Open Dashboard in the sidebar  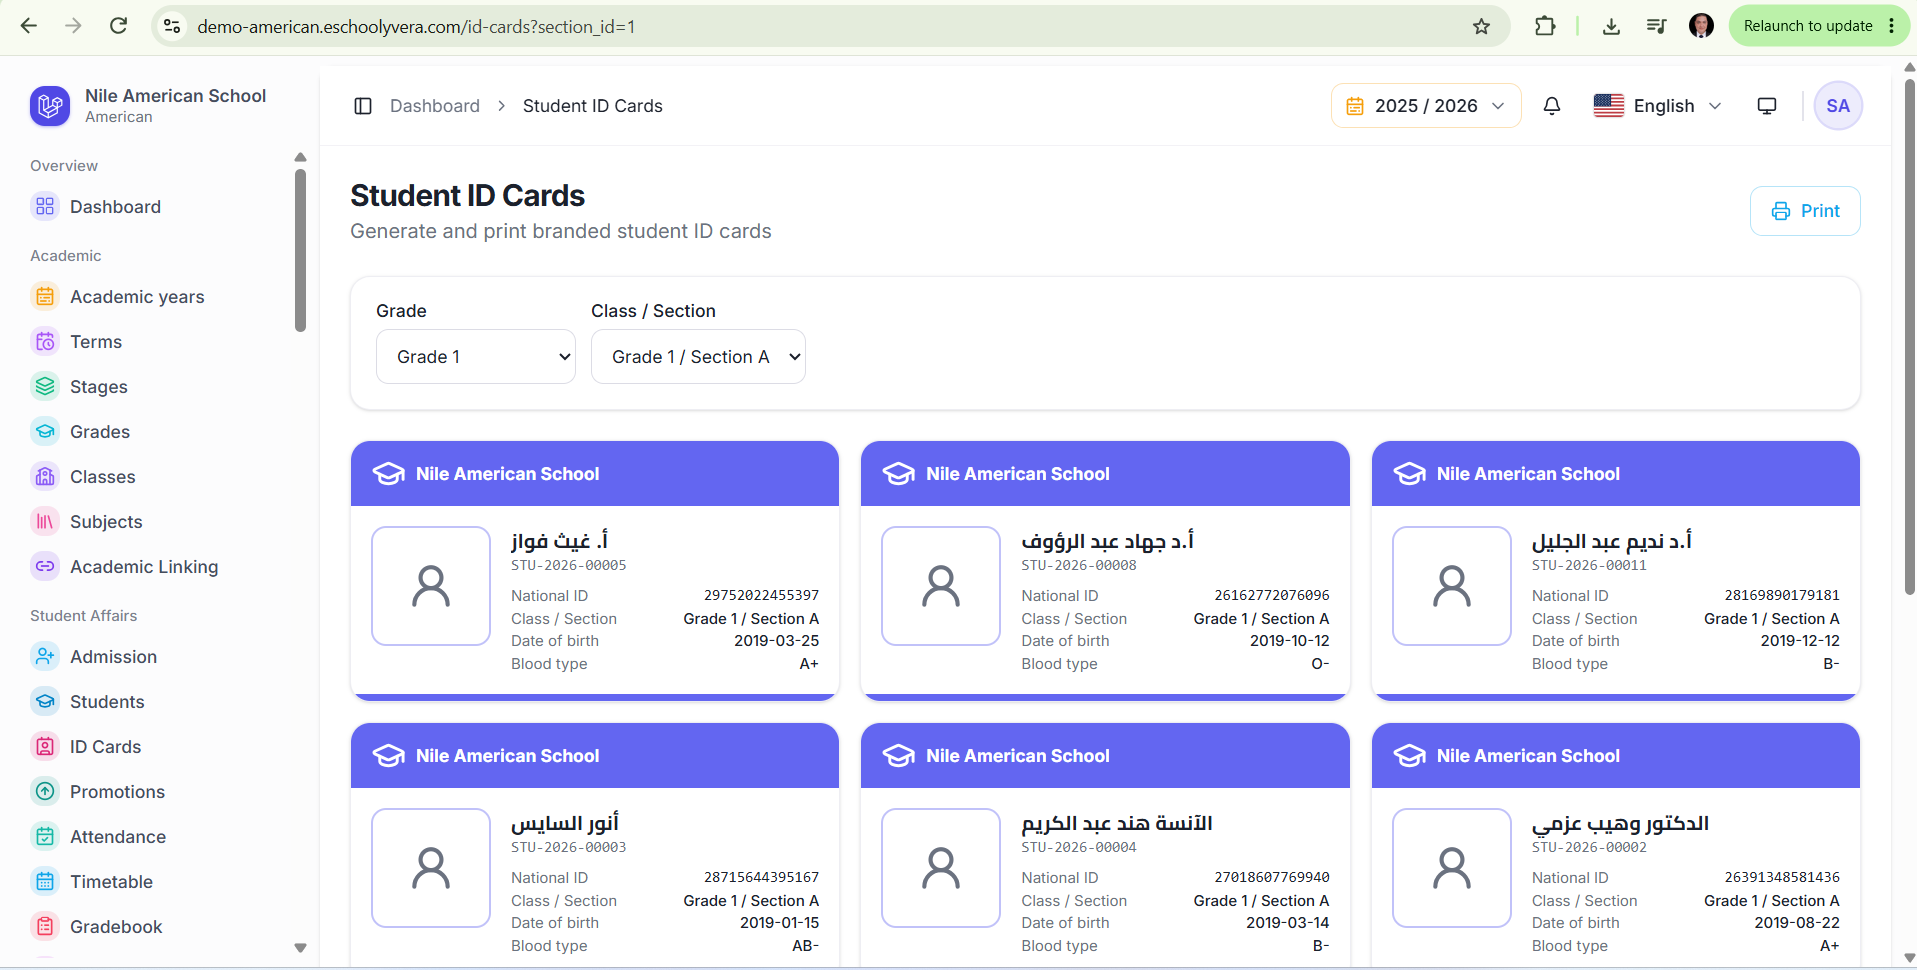pos(115,207)
